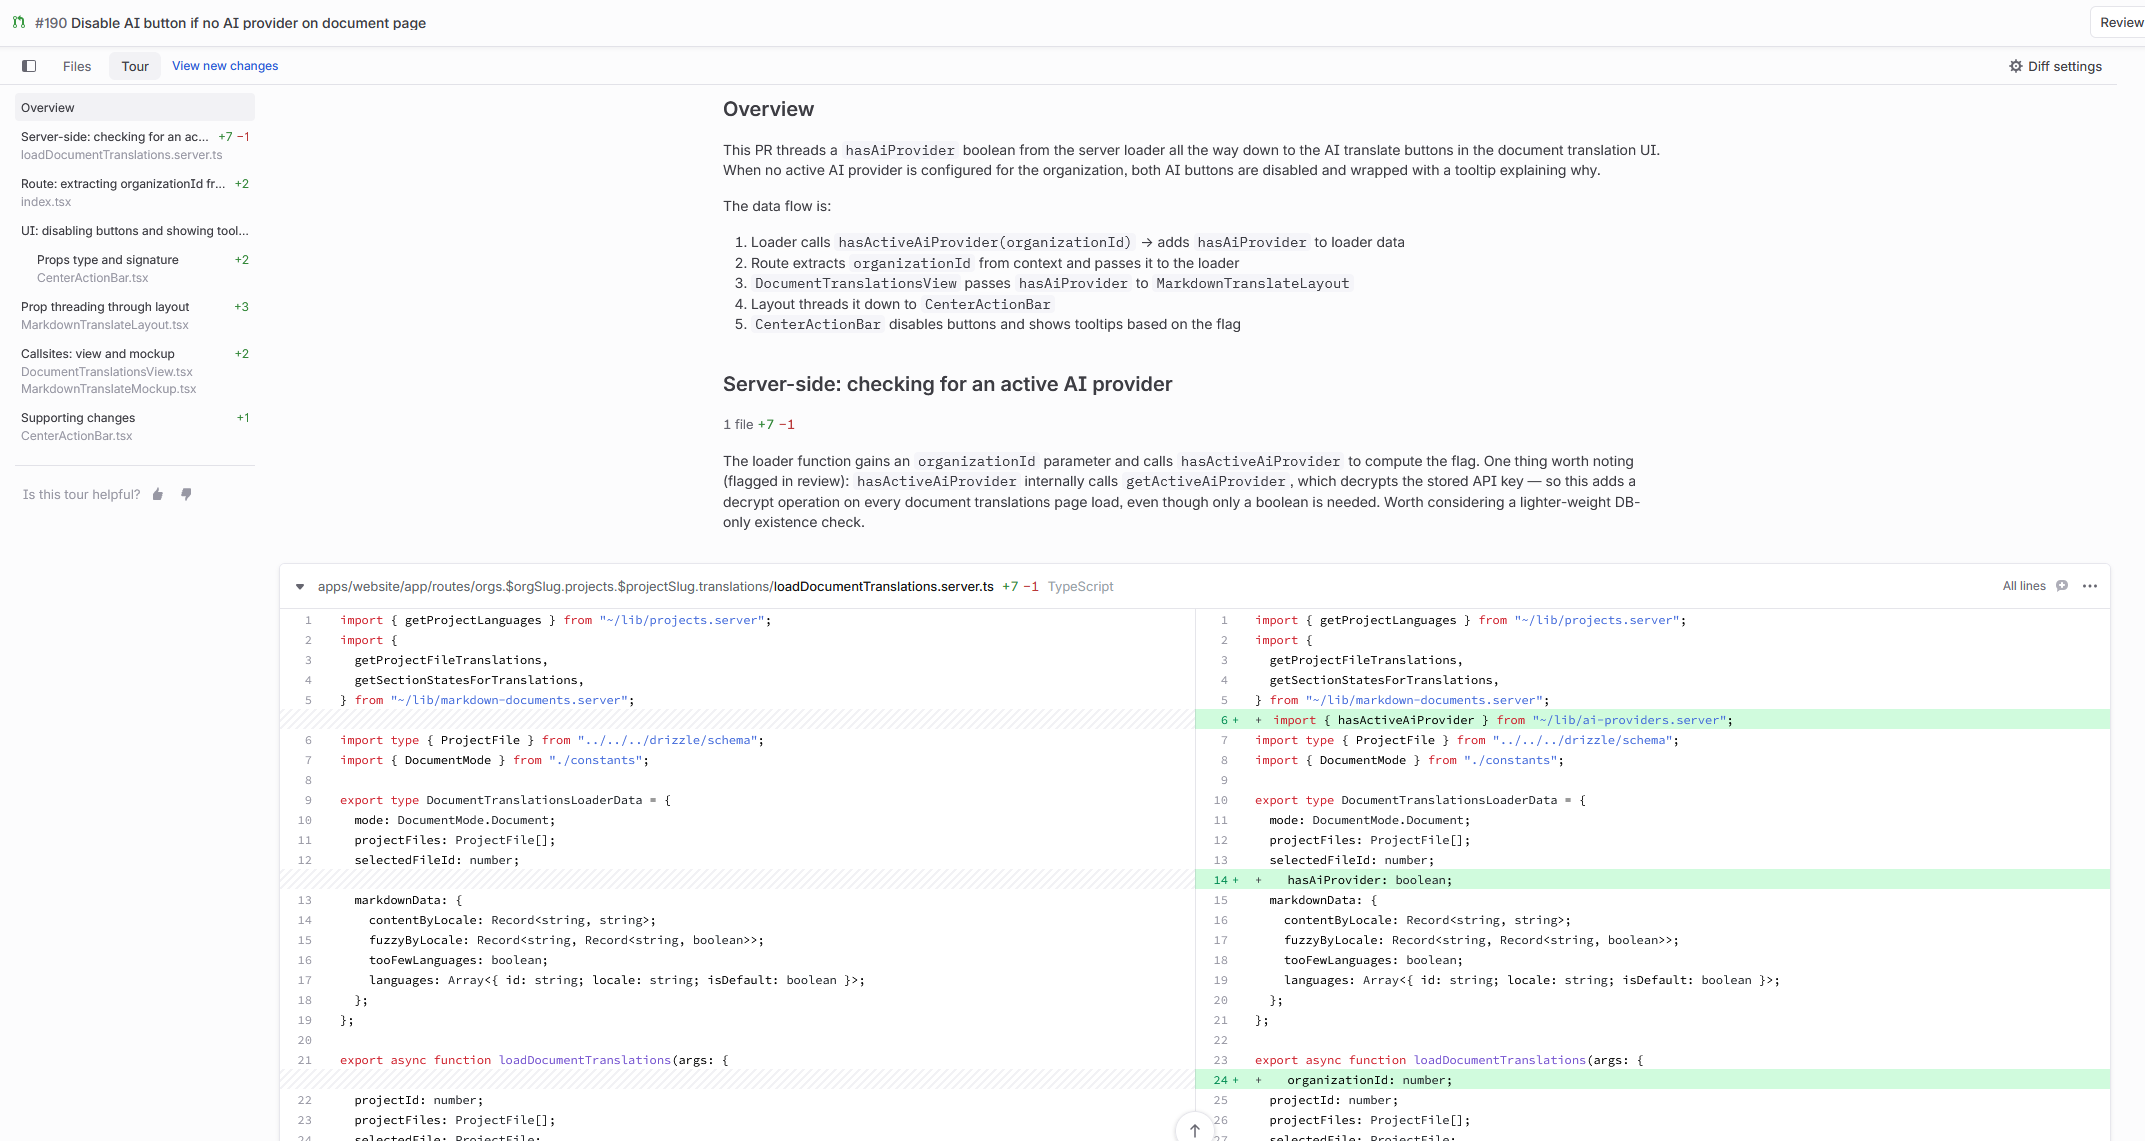
Task: Click the hasActiveAiProvider(organizationId) code in step 1
Action: coord(985,243)
